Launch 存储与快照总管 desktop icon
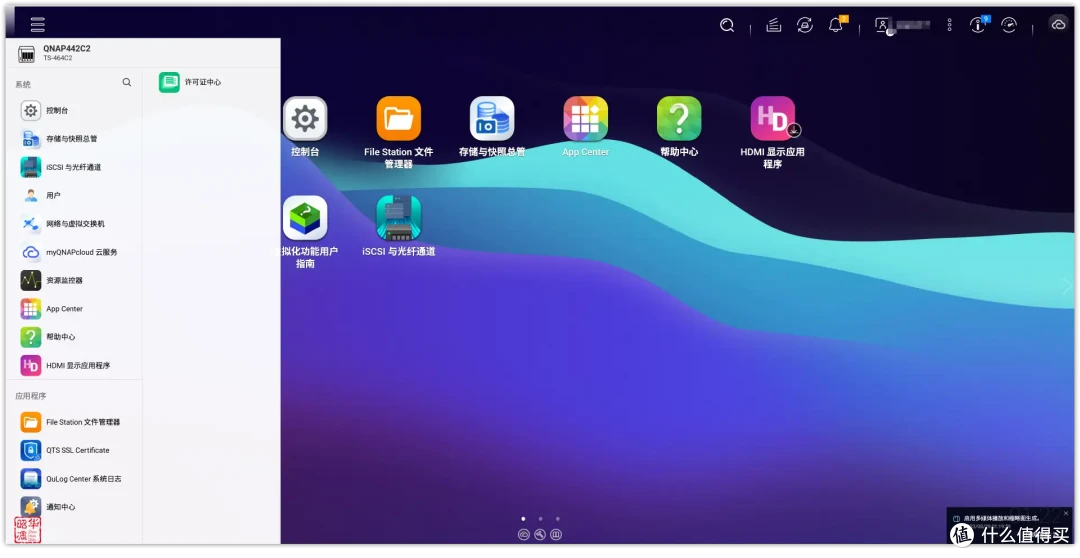Image resolution: width=1080 pixels, height=558 pixels. point(492,118)
